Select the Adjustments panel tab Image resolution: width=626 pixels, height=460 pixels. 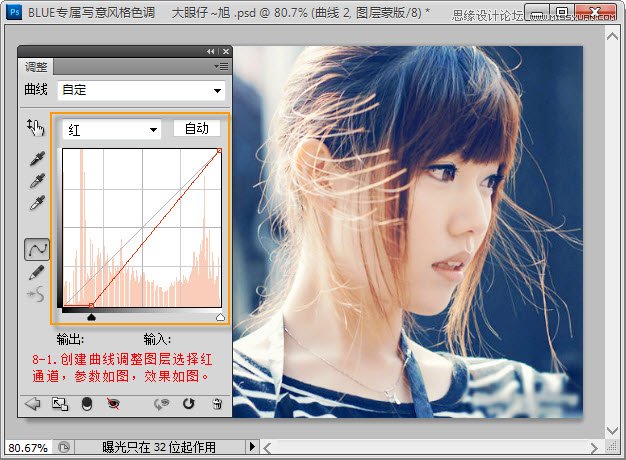(36, 67)
